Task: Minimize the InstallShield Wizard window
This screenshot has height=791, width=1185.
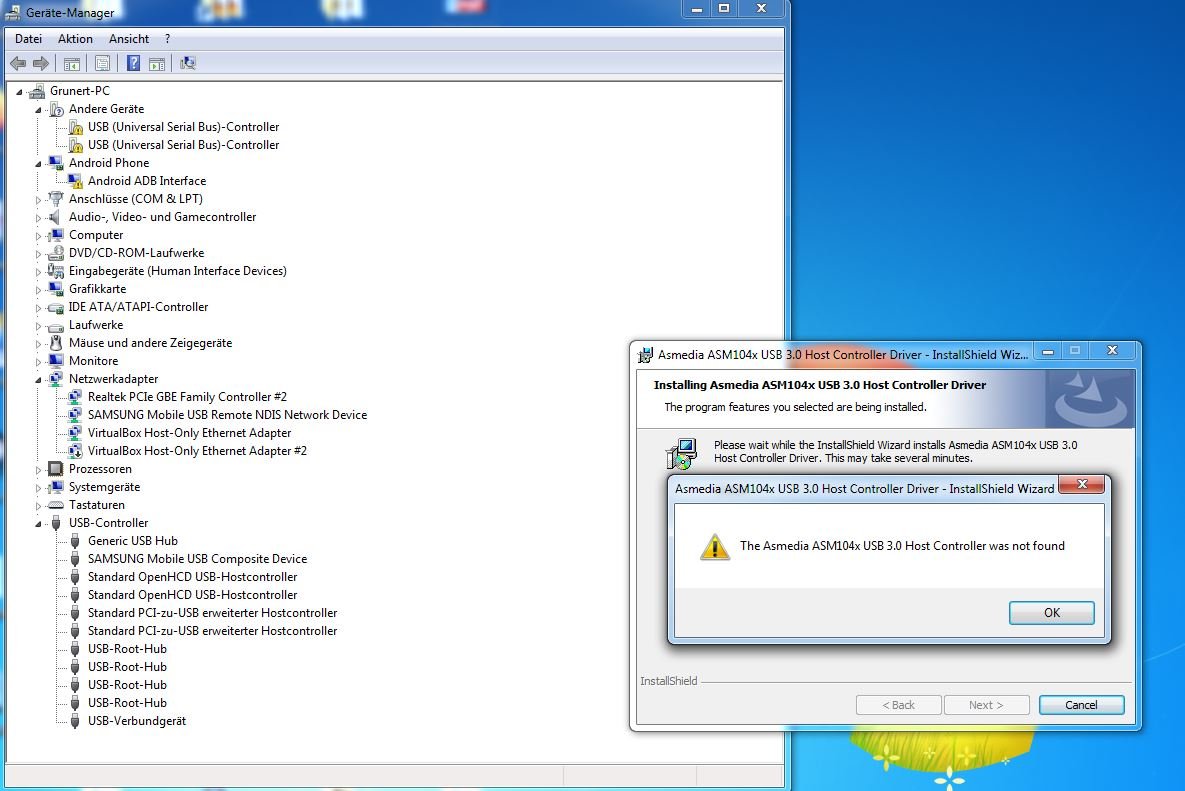Action: click(x=1047, y=351)
